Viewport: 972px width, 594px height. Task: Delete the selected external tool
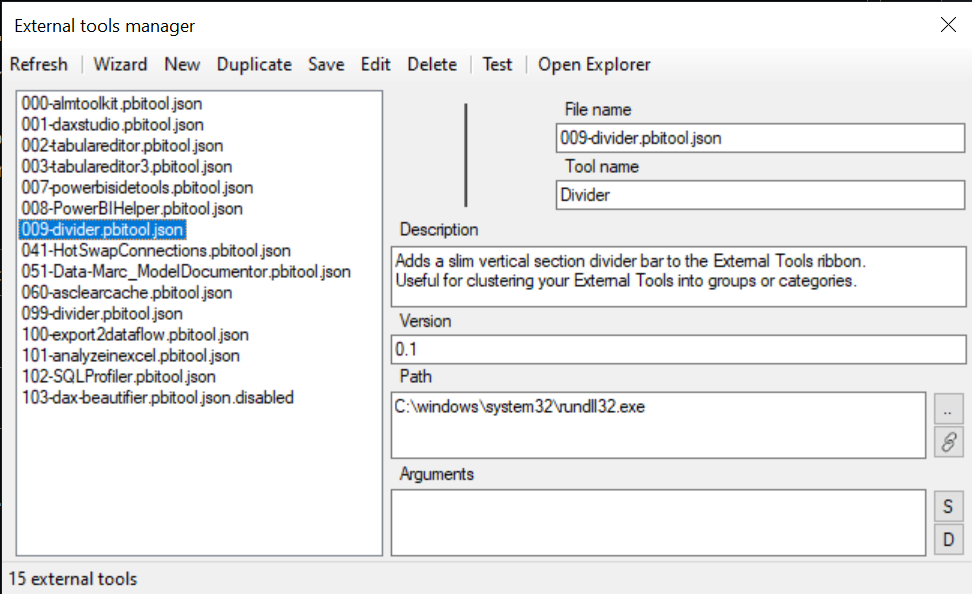432,64
